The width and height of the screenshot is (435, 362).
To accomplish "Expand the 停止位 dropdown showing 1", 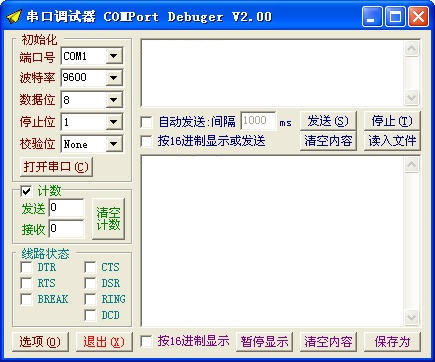I will pyautogui.click(x=114, y=122).
